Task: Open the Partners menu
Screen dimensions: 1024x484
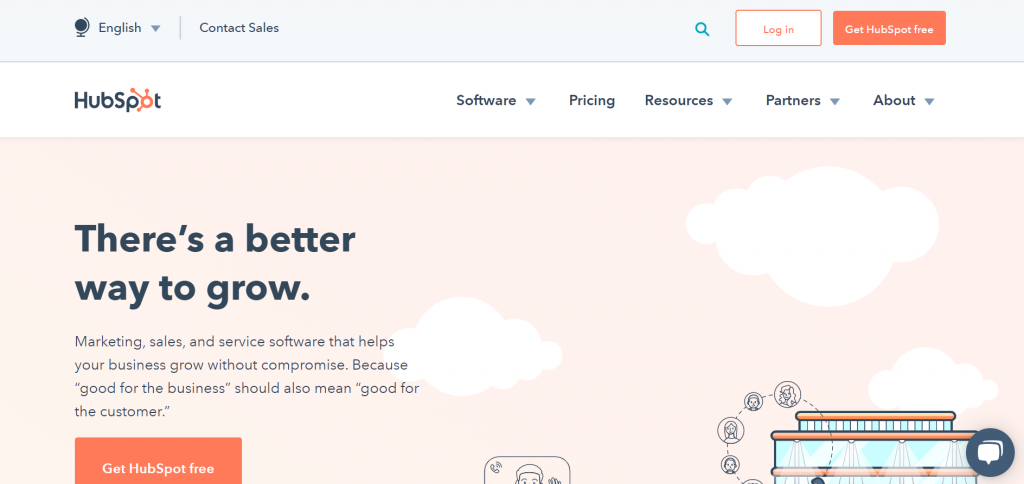Action: (793, 101)
